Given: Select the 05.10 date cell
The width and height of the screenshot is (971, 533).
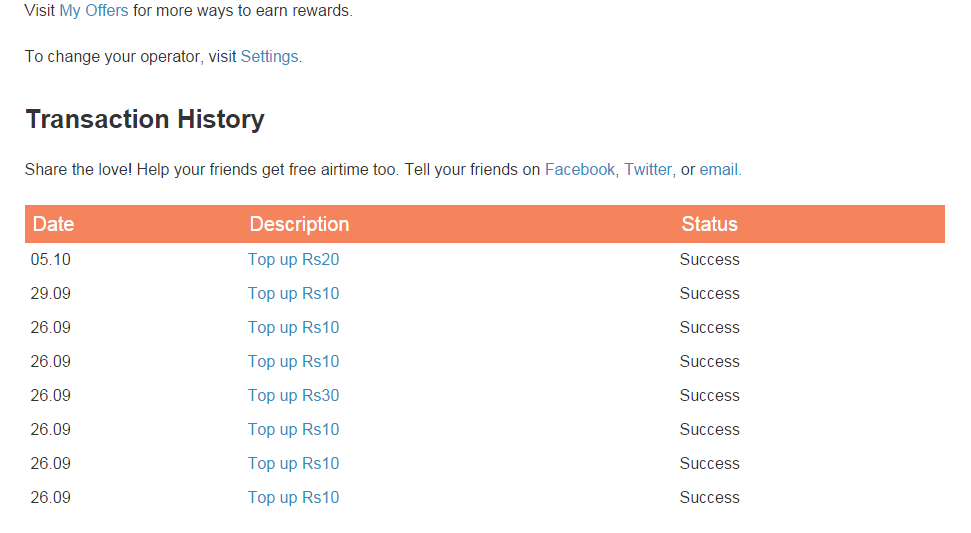Looking at the screenshot, I should 50,259.
